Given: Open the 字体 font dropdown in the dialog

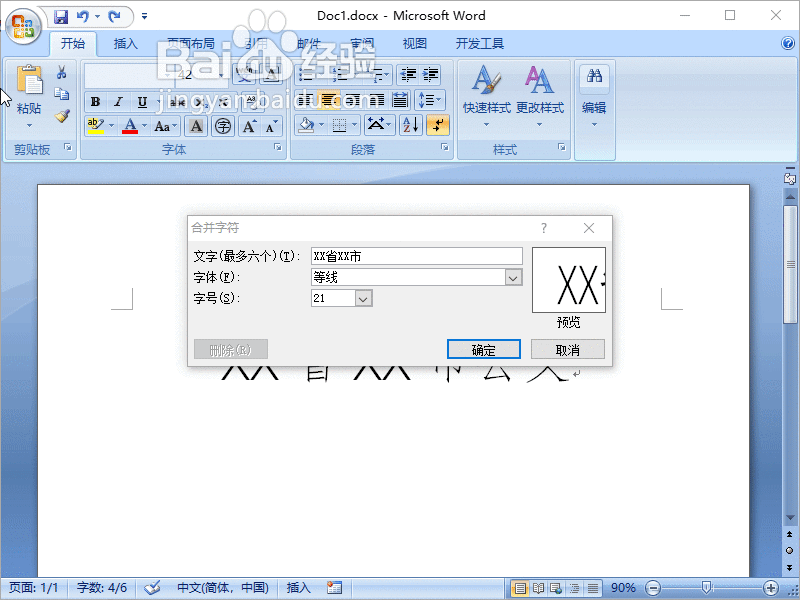Looking at the screenshot, I should point(513,276).
